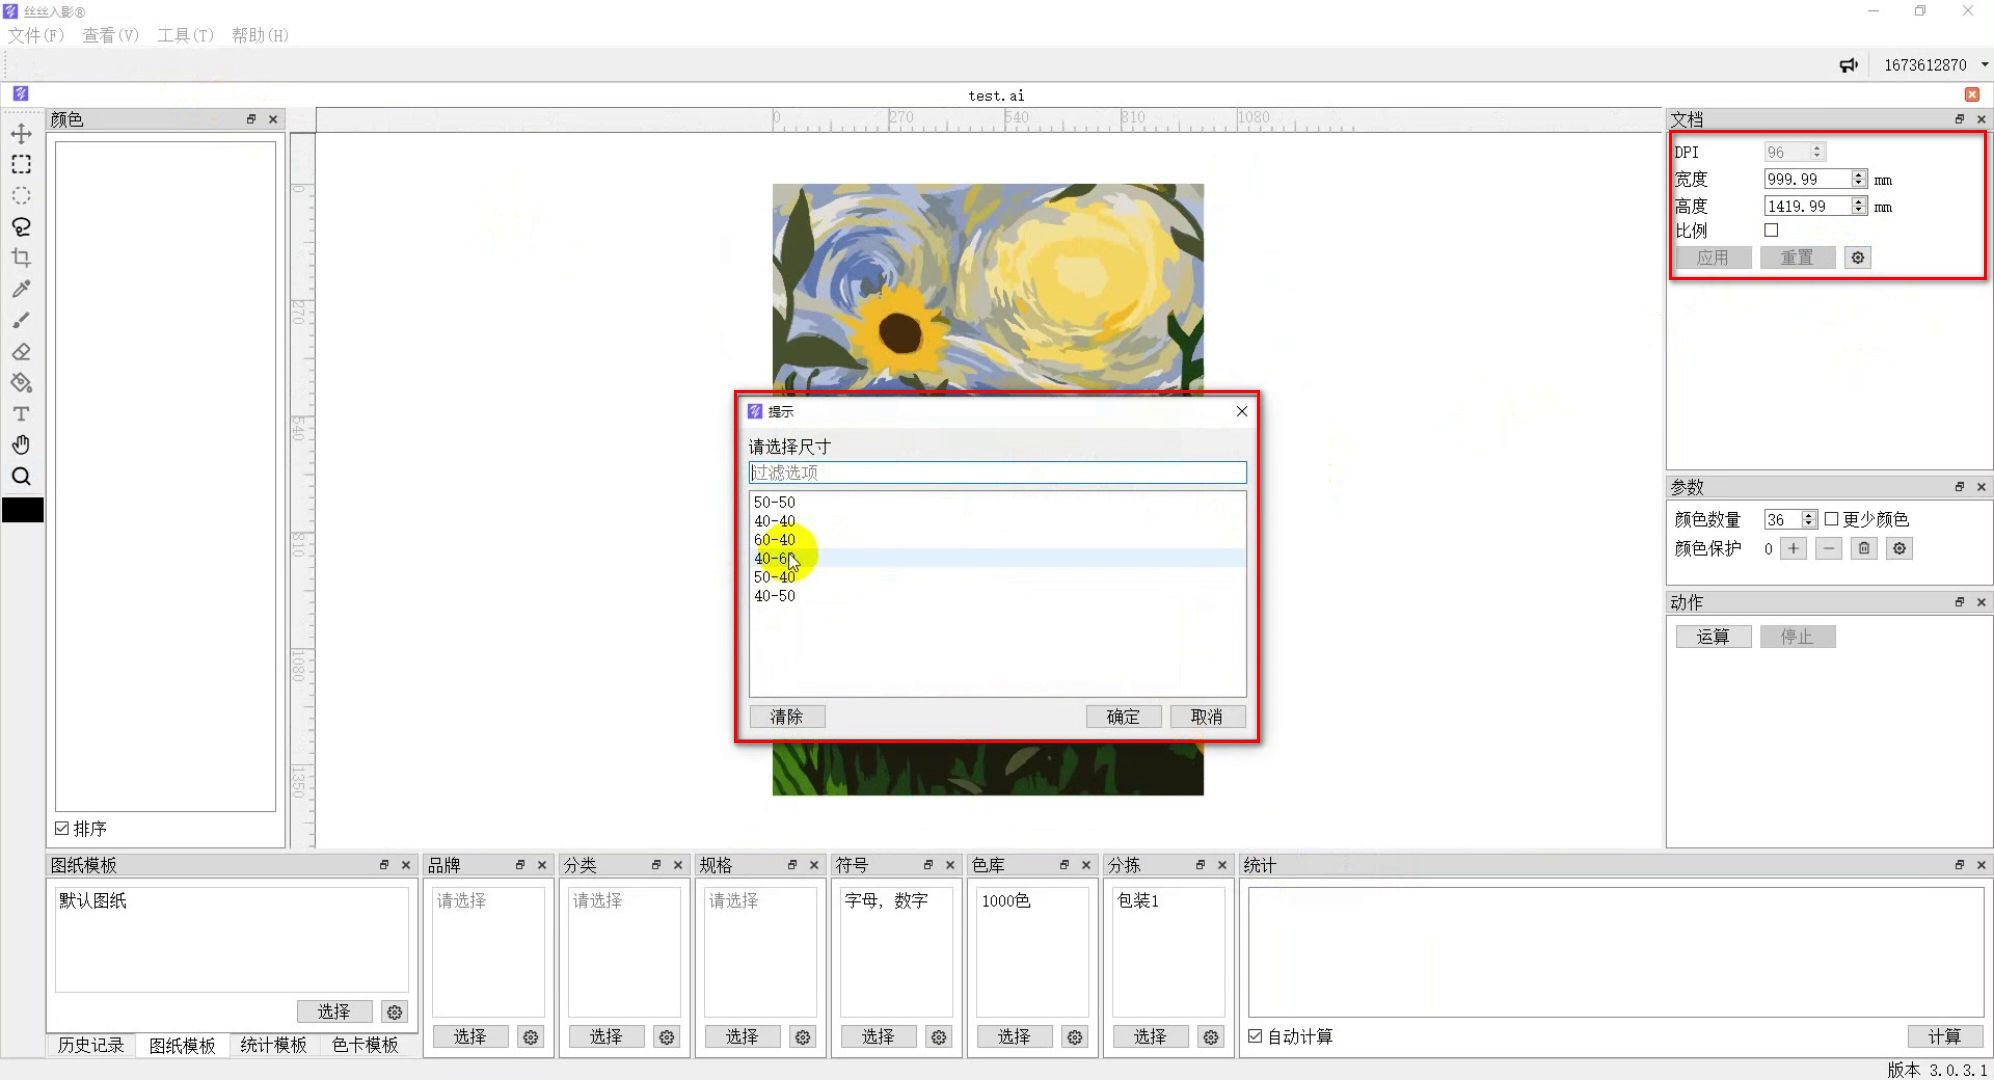1994x1080 pixels.
Task: Increase the 宽度 width spinner
Action: [1858, 175]
